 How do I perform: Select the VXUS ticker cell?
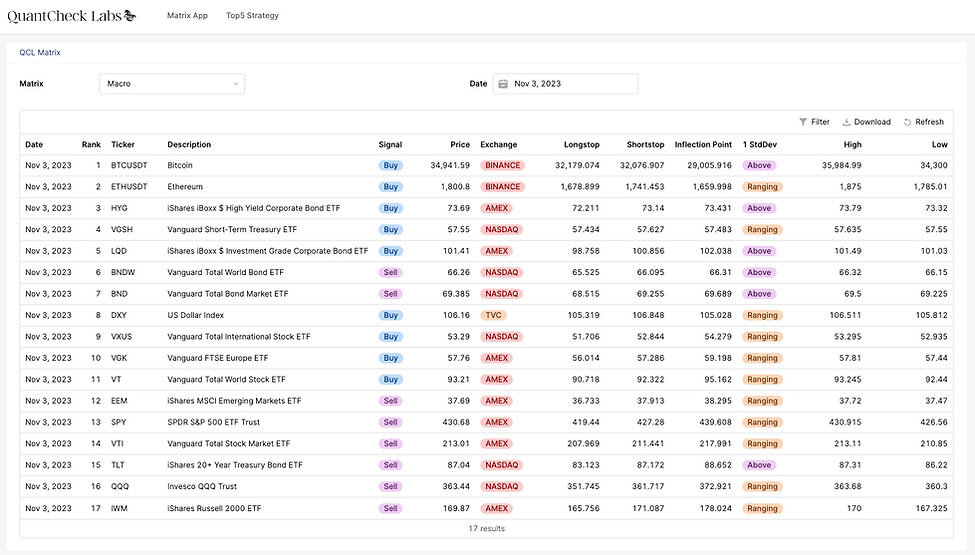pyautogui.click(x=121, y=337)
